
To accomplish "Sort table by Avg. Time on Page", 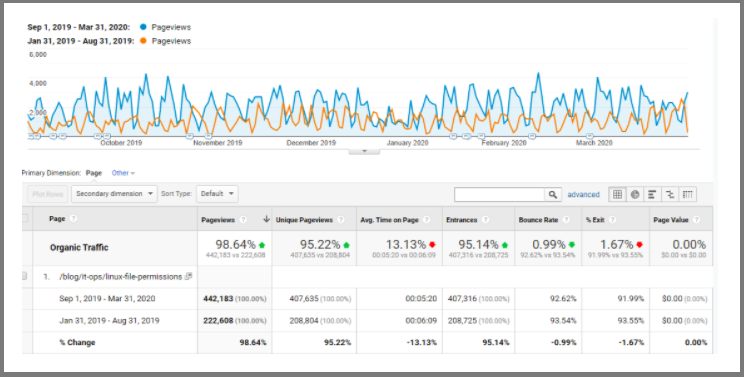I will 389,220.
